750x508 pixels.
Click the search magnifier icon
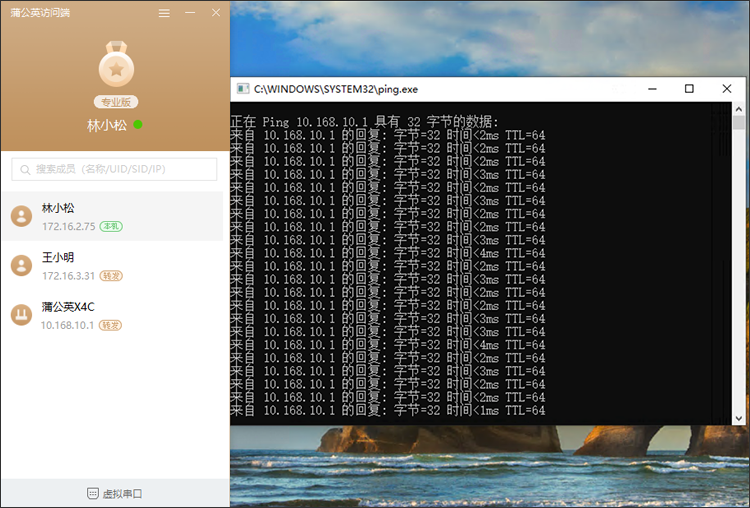click(x=25, y=170)
